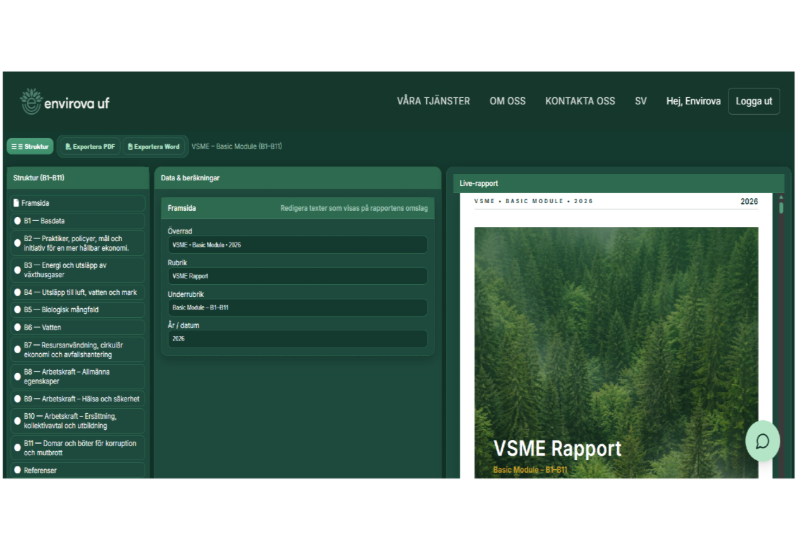This screenshot has width=800, height=550.
Task: Click the list icon on Struktur button
Action: 17,147
